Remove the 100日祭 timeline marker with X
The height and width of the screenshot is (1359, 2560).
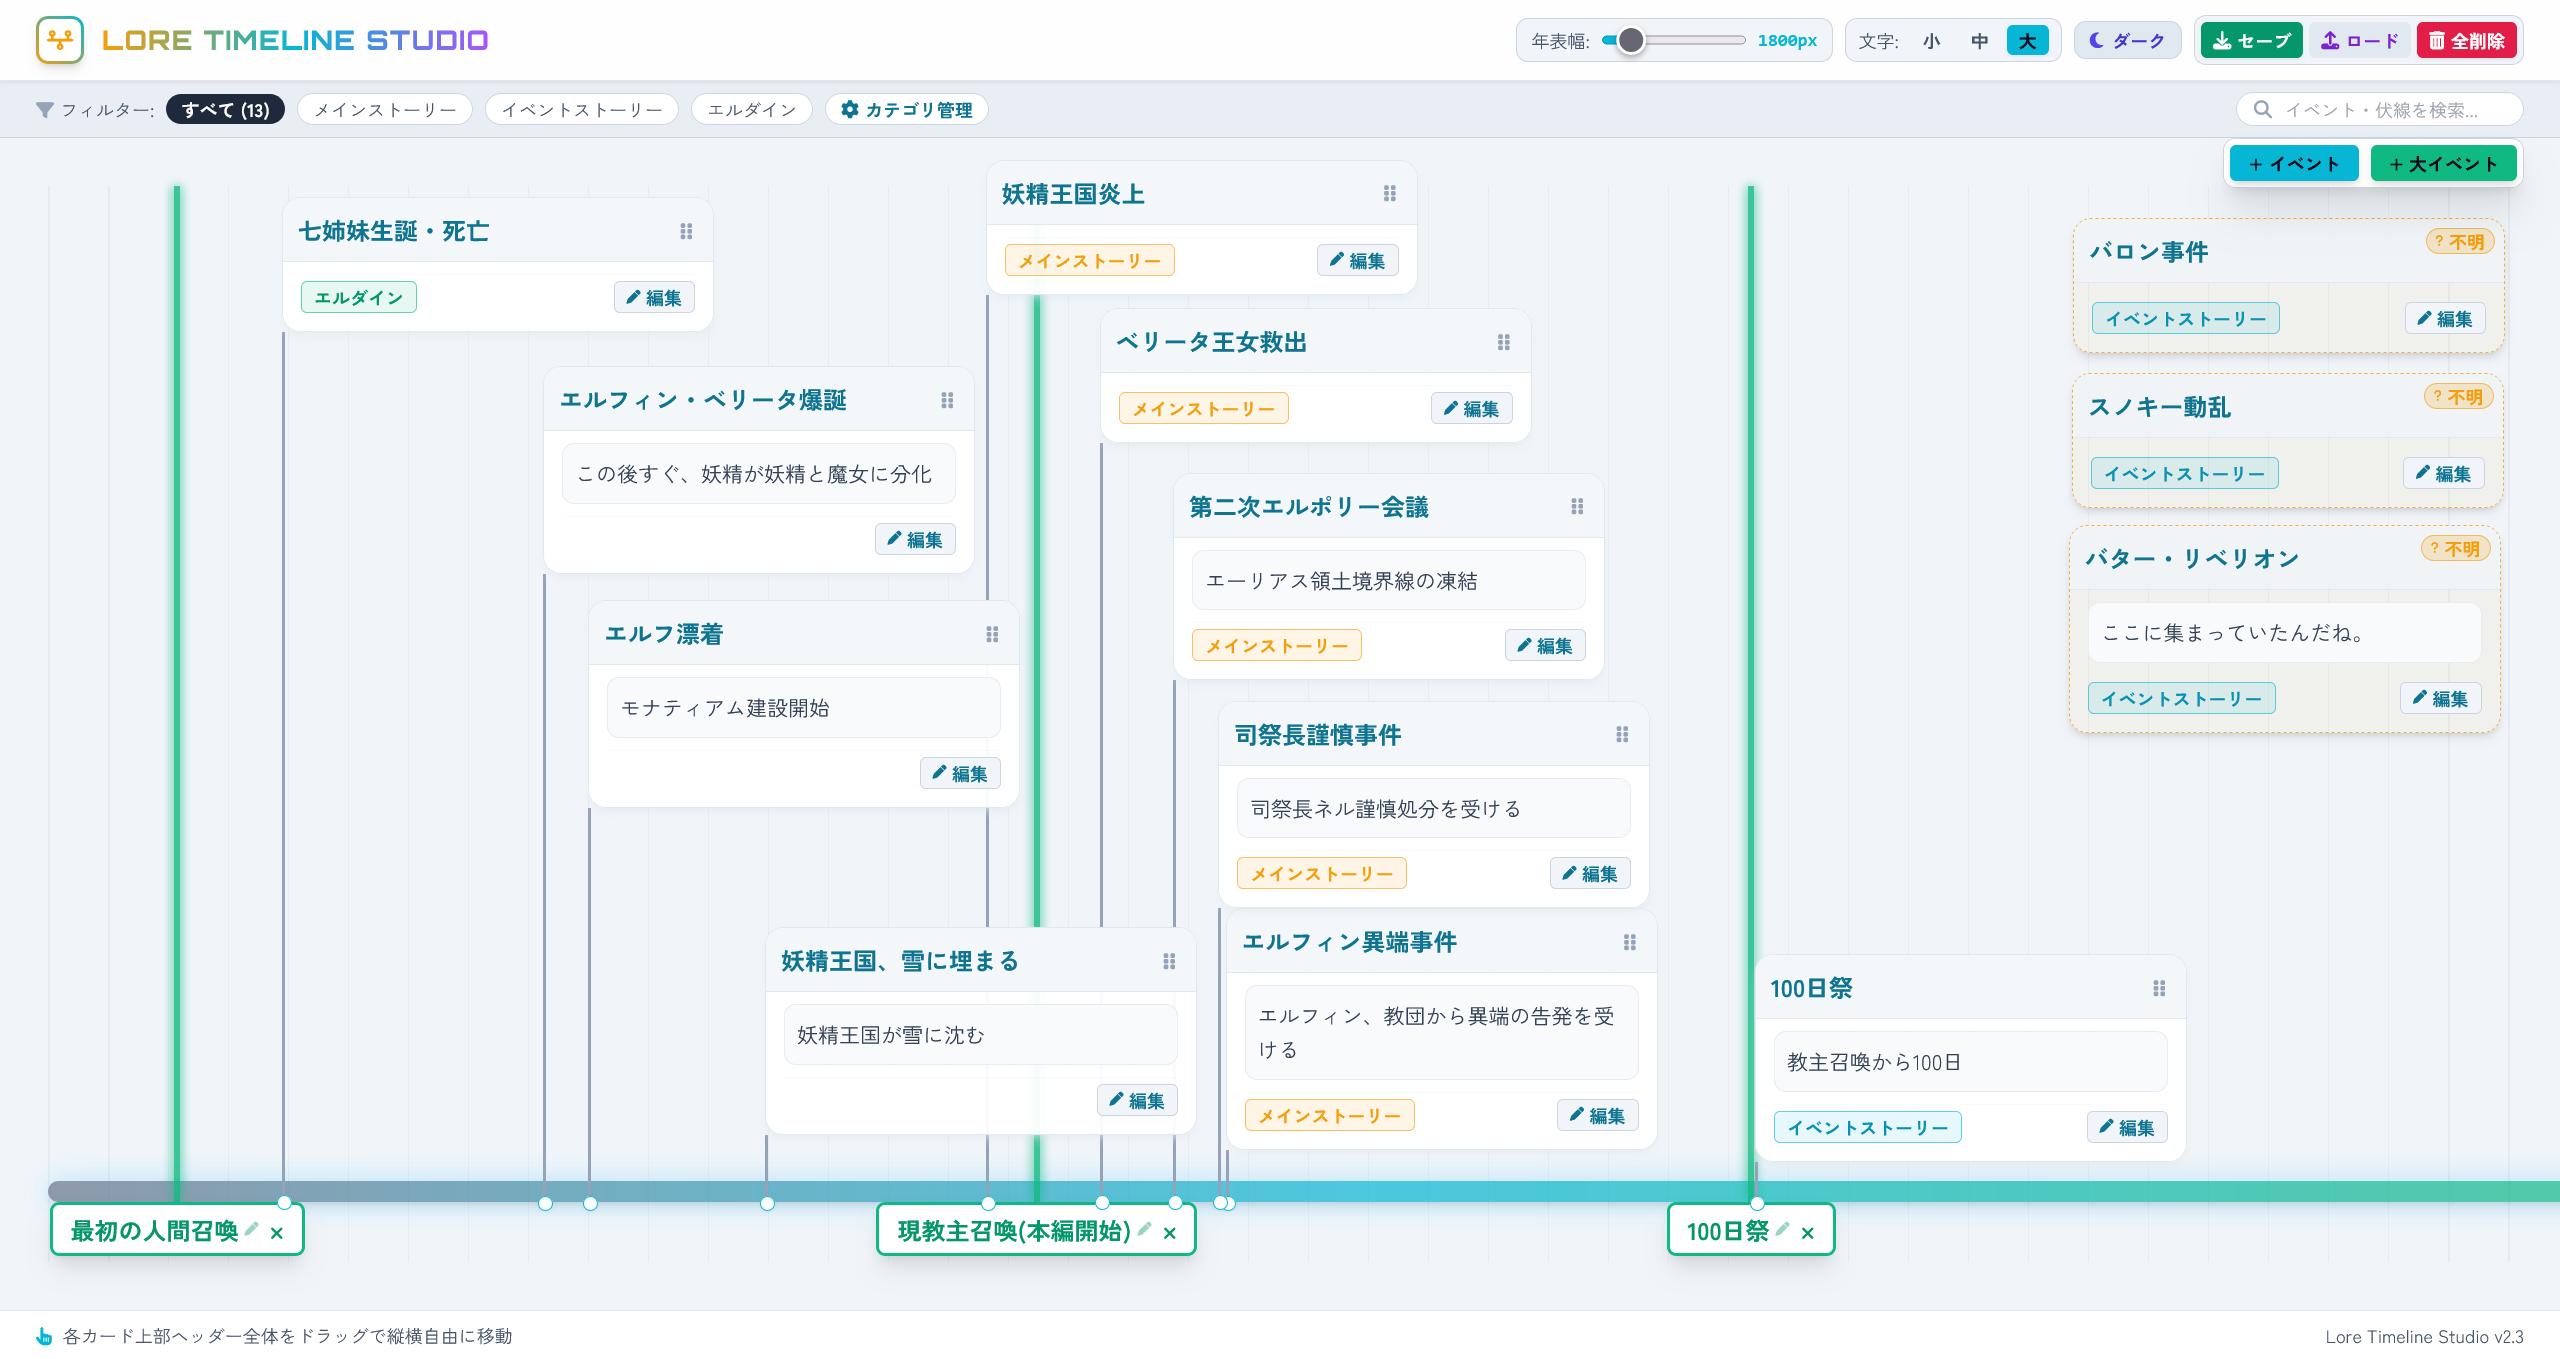pyautogui.click(x=1807, y=1233)
